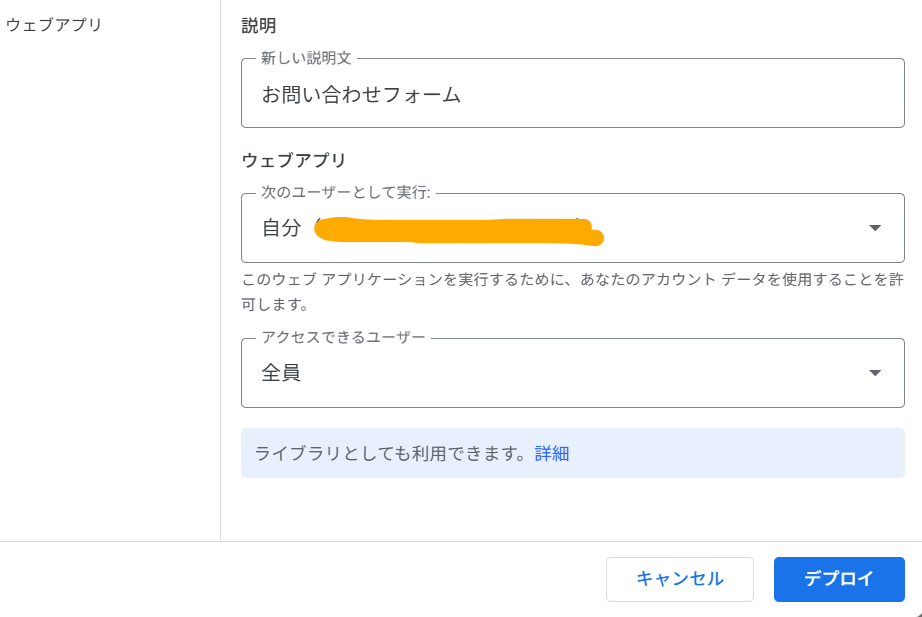Expand the 次のユーザーとして実行 arrow icon
Image resolution: width=922 pixels, height=617 pixels.
(875, 228)
